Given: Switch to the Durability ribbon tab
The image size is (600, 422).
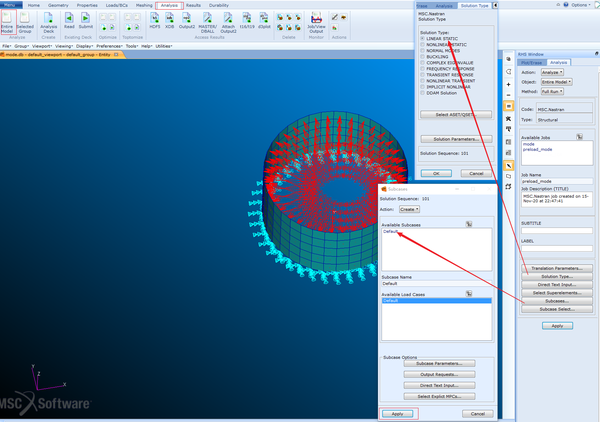Looking at the screenshot, I should pyautogui.click(x=219, y=5).
